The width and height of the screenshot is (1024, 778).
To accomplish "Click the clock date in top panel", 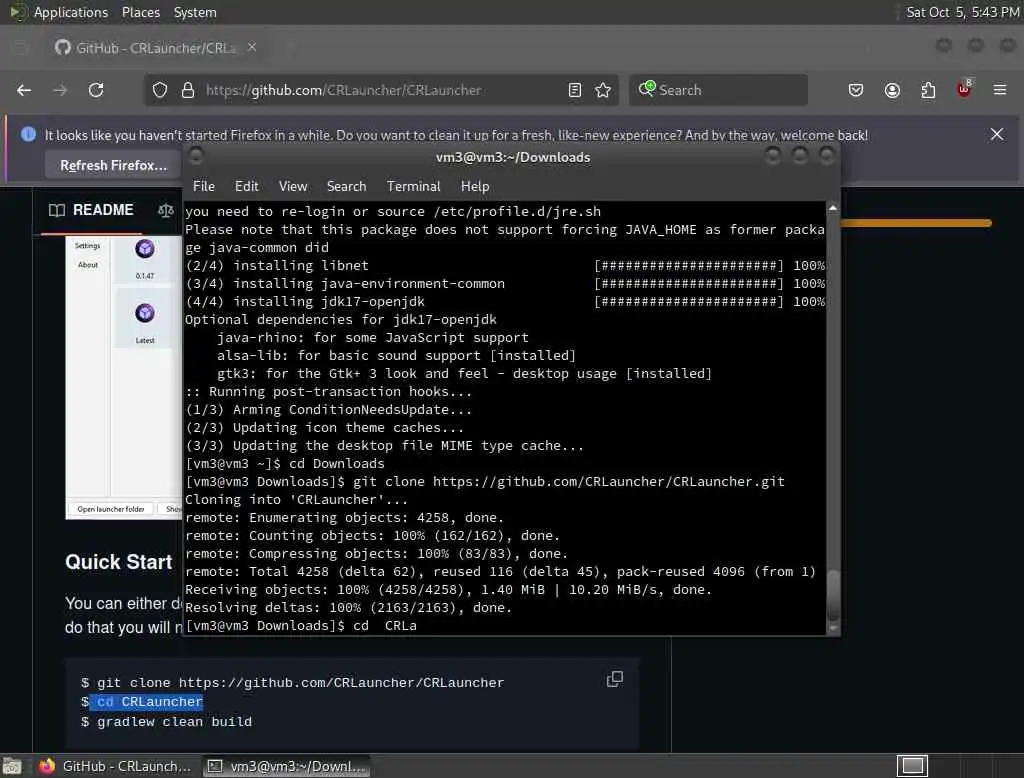I will click(963, 12).
